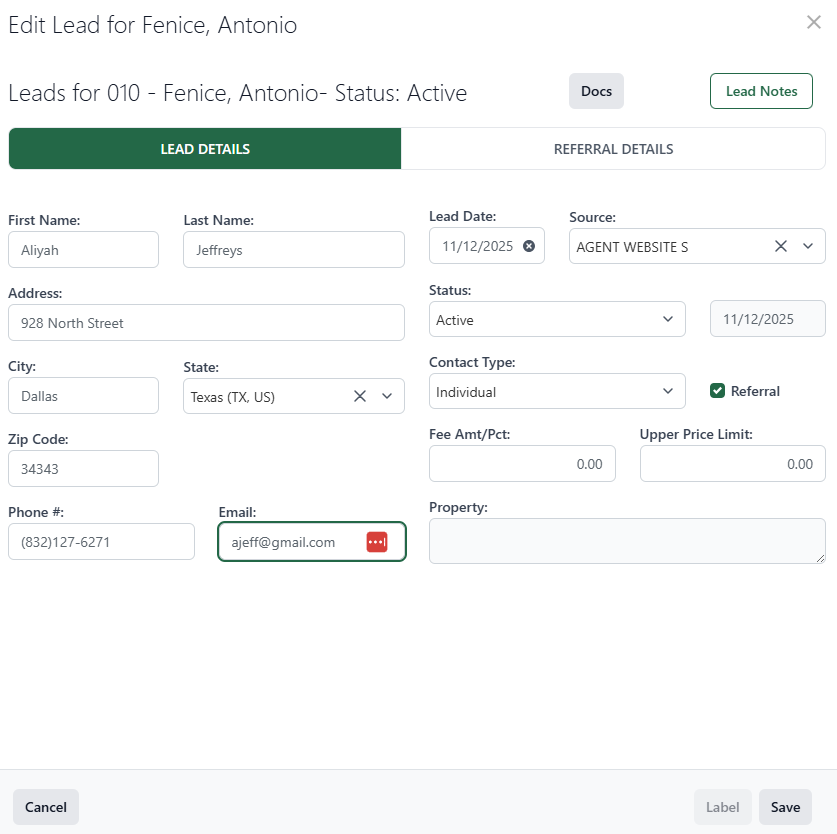The image size is (837, 834).
Task: Click the Fee Amt/Pct input
Action: tap(522, 463)
